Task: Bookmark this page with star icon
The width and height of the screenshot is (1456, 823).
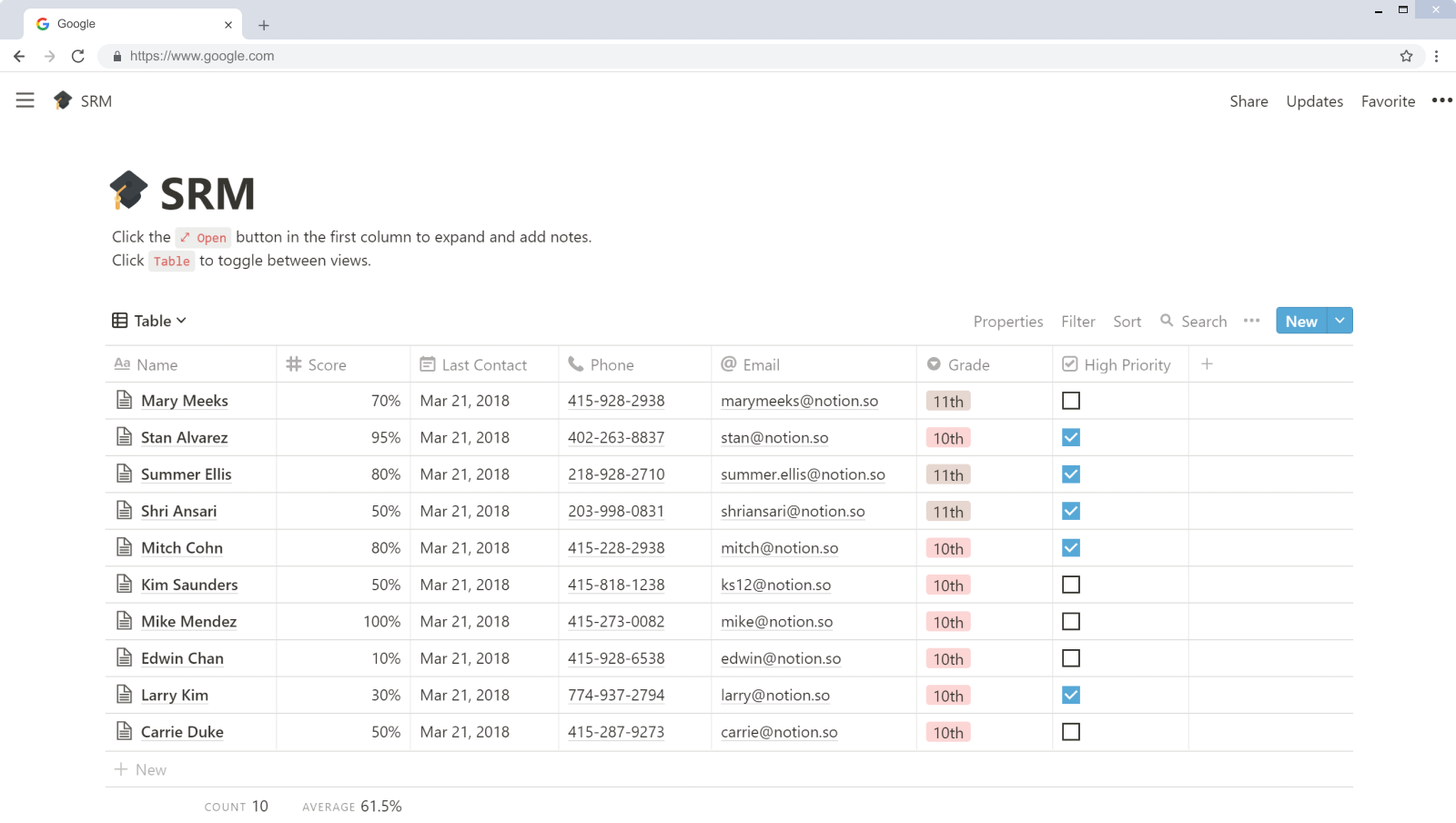Action: coord(1406,56)
